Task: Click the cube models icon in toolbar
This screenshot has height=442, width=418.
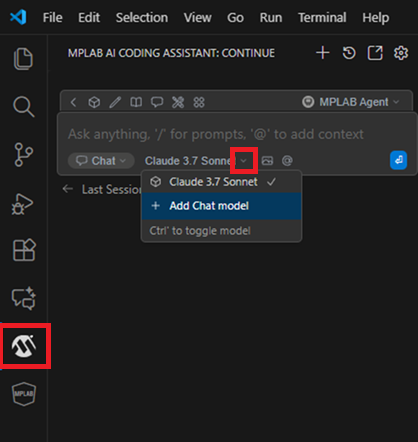Action: 94,102
